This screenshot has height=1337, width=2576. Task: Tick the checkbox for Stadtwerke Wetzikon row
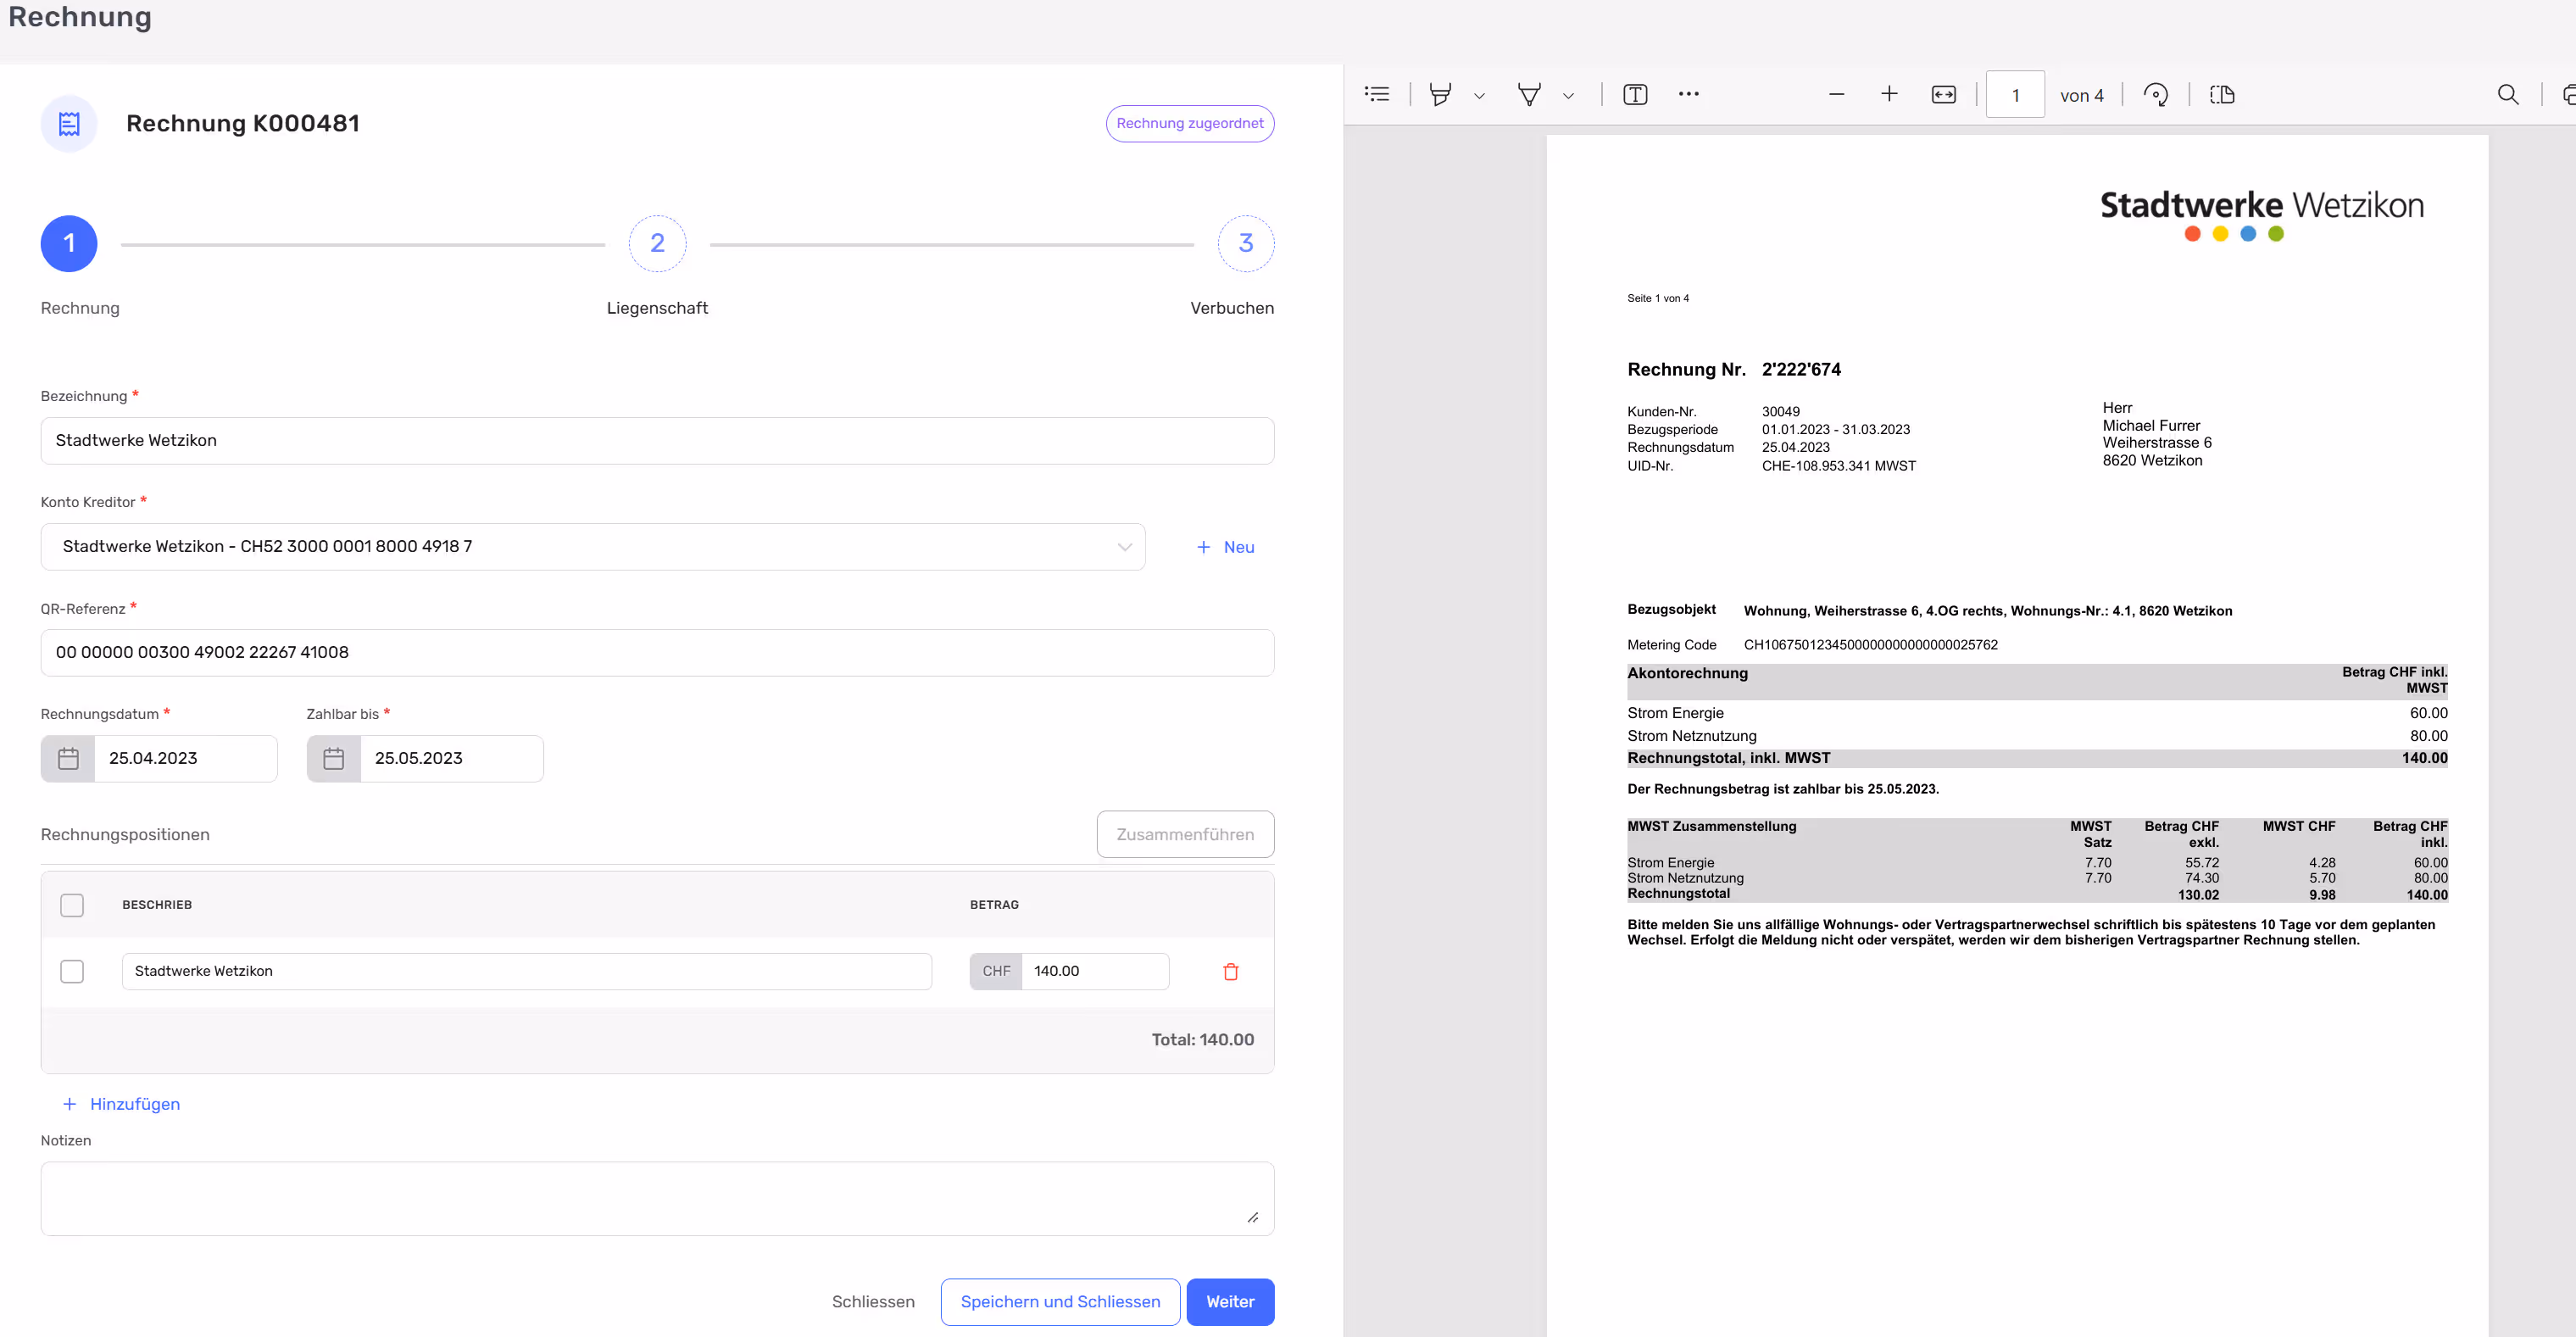point(72,971)
